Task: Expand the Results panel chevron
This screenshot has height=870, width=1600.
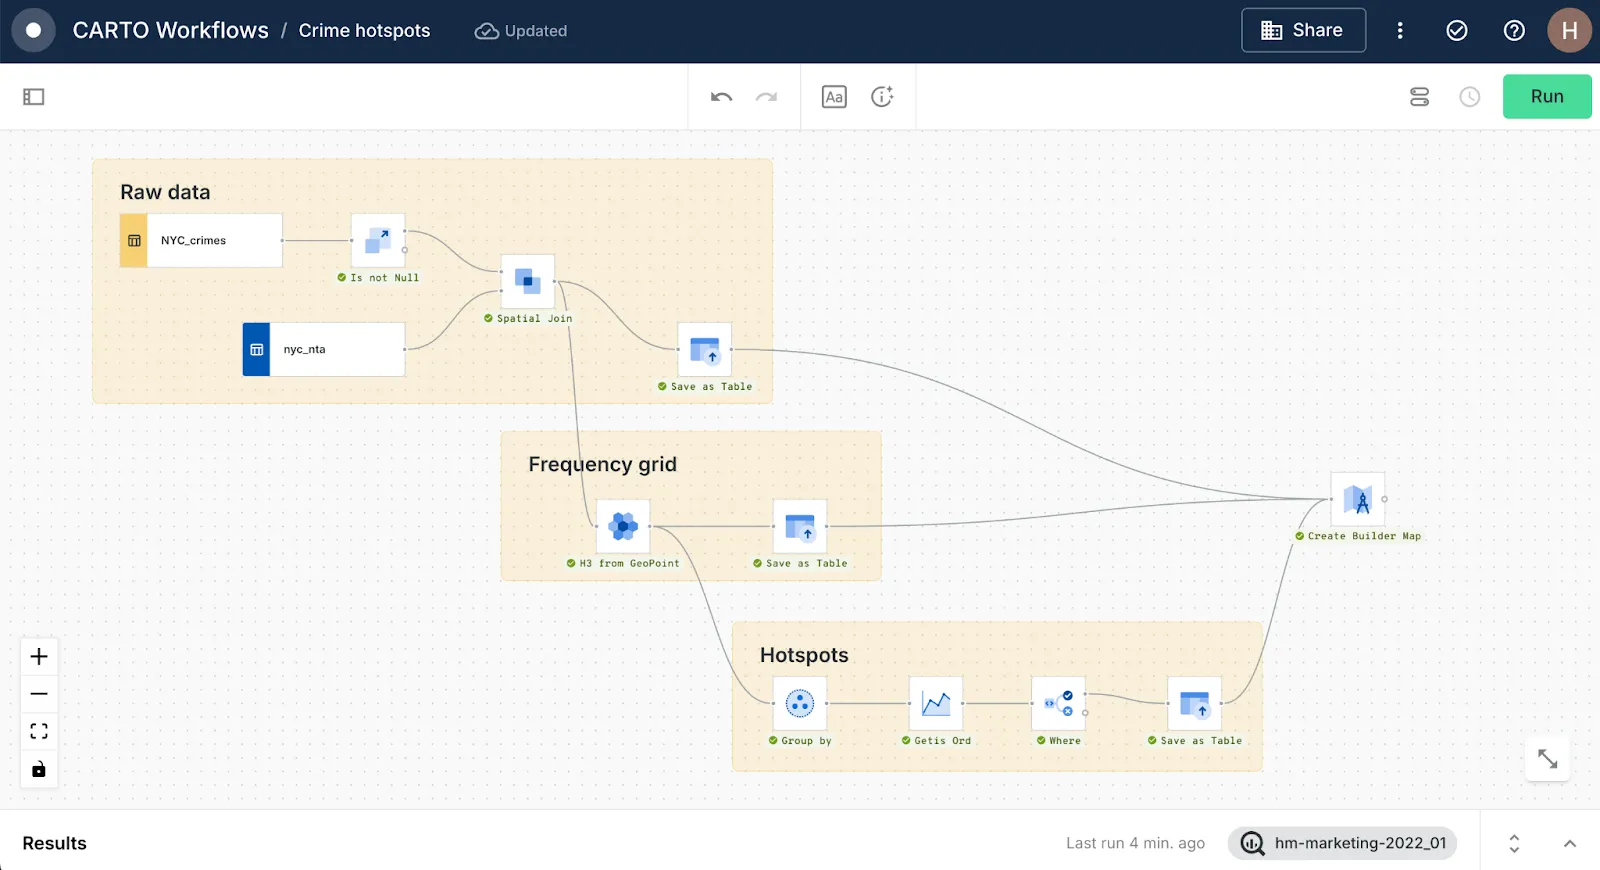Action: (1570, 843)
